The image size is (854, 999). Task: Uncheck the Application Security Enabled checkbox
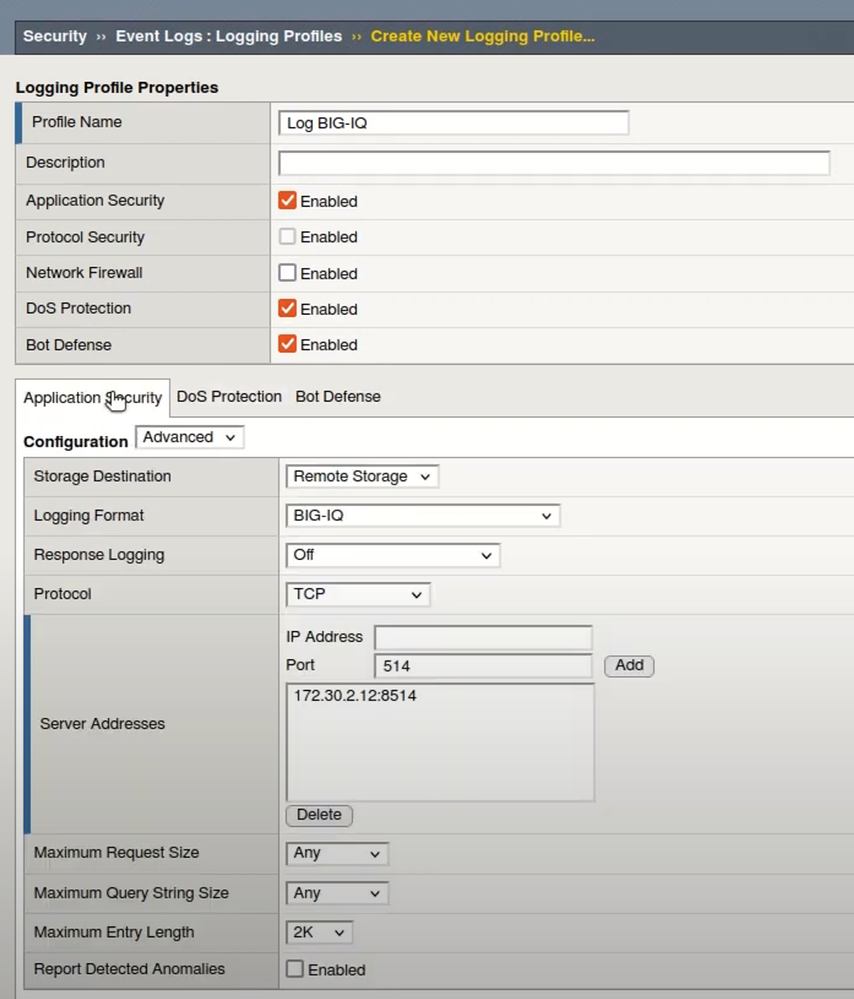pyautogui.click(x=288, y=201)
